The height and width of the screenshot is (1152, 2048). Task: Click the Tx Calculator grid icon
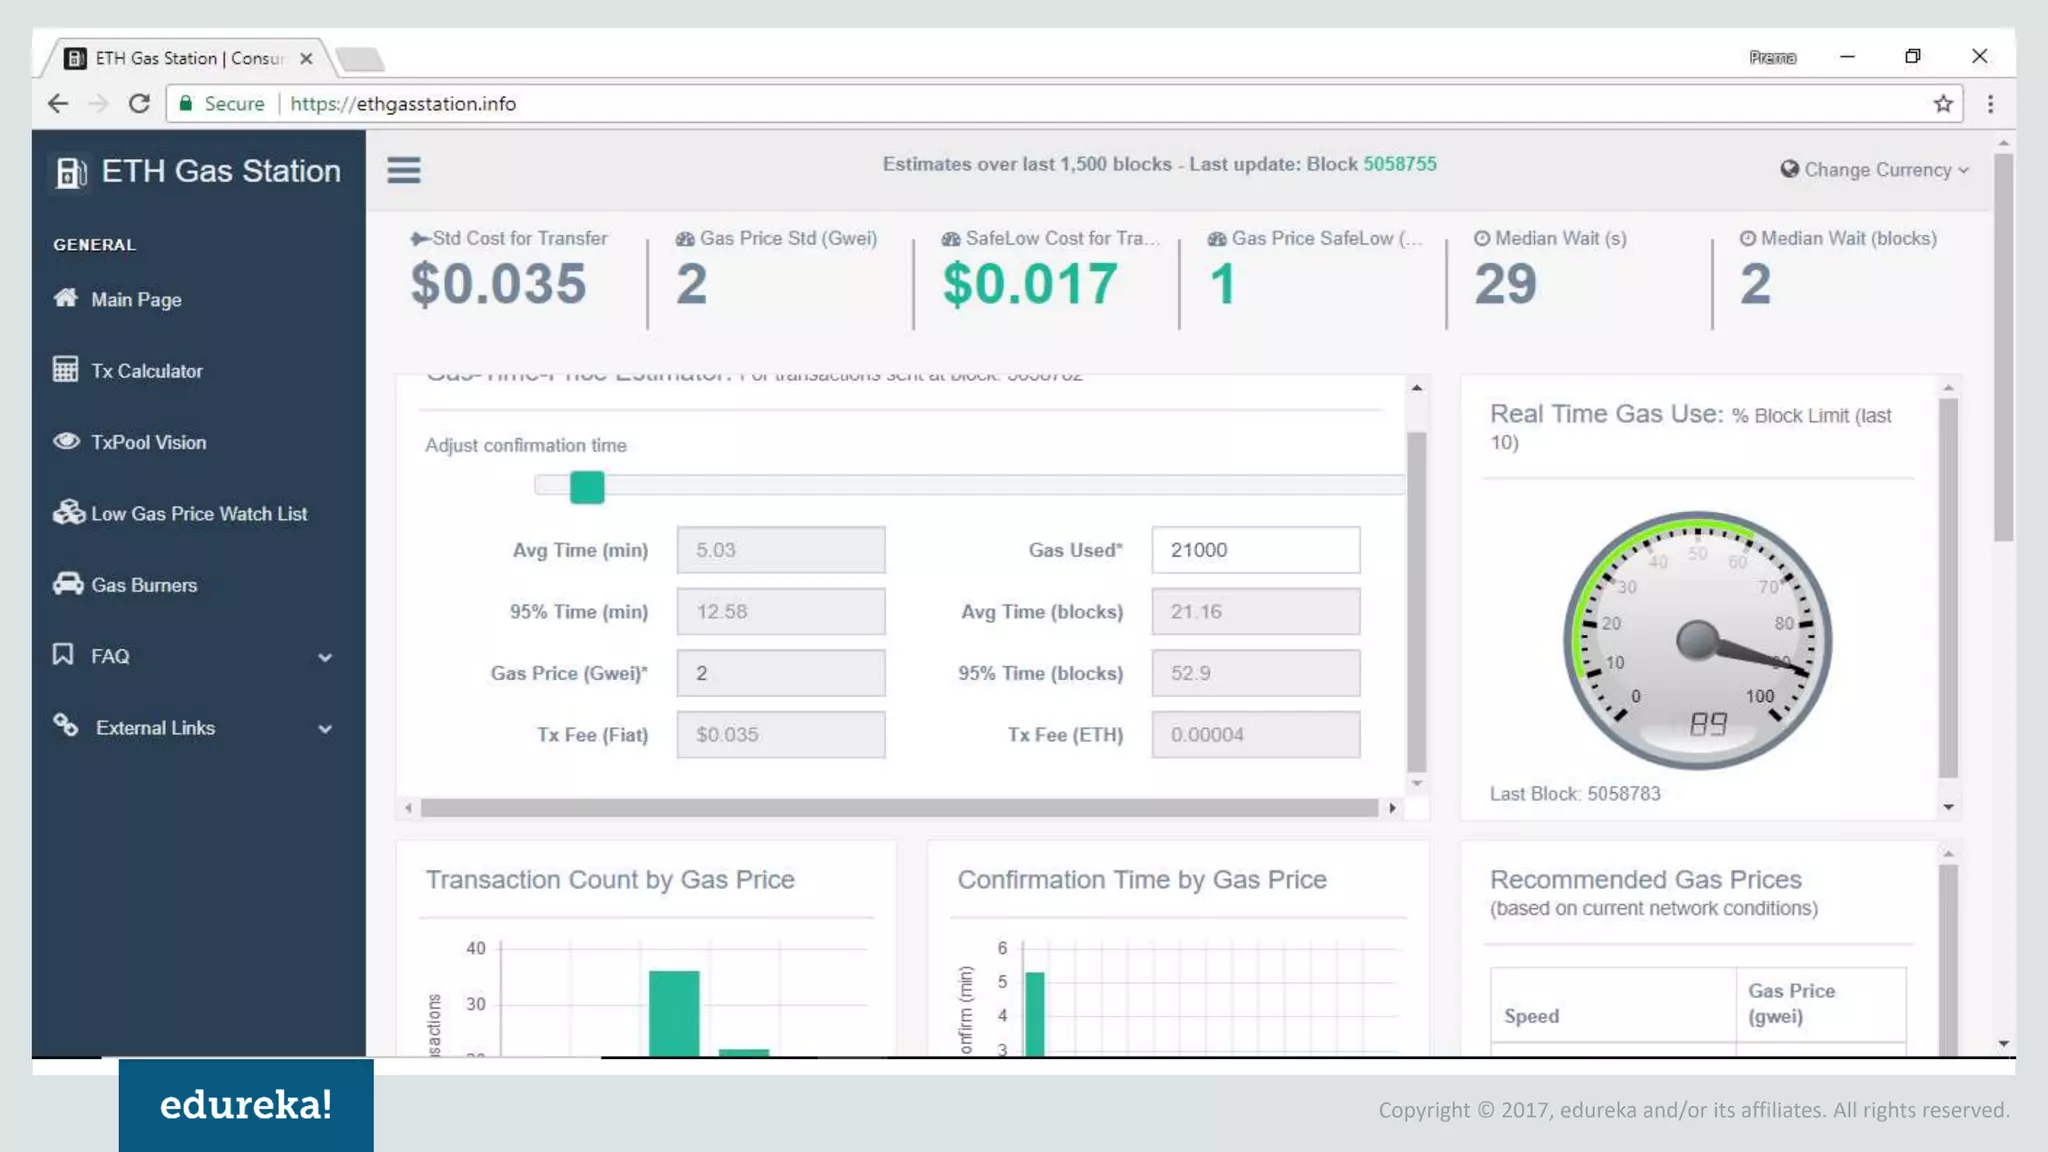coord(66,370)
